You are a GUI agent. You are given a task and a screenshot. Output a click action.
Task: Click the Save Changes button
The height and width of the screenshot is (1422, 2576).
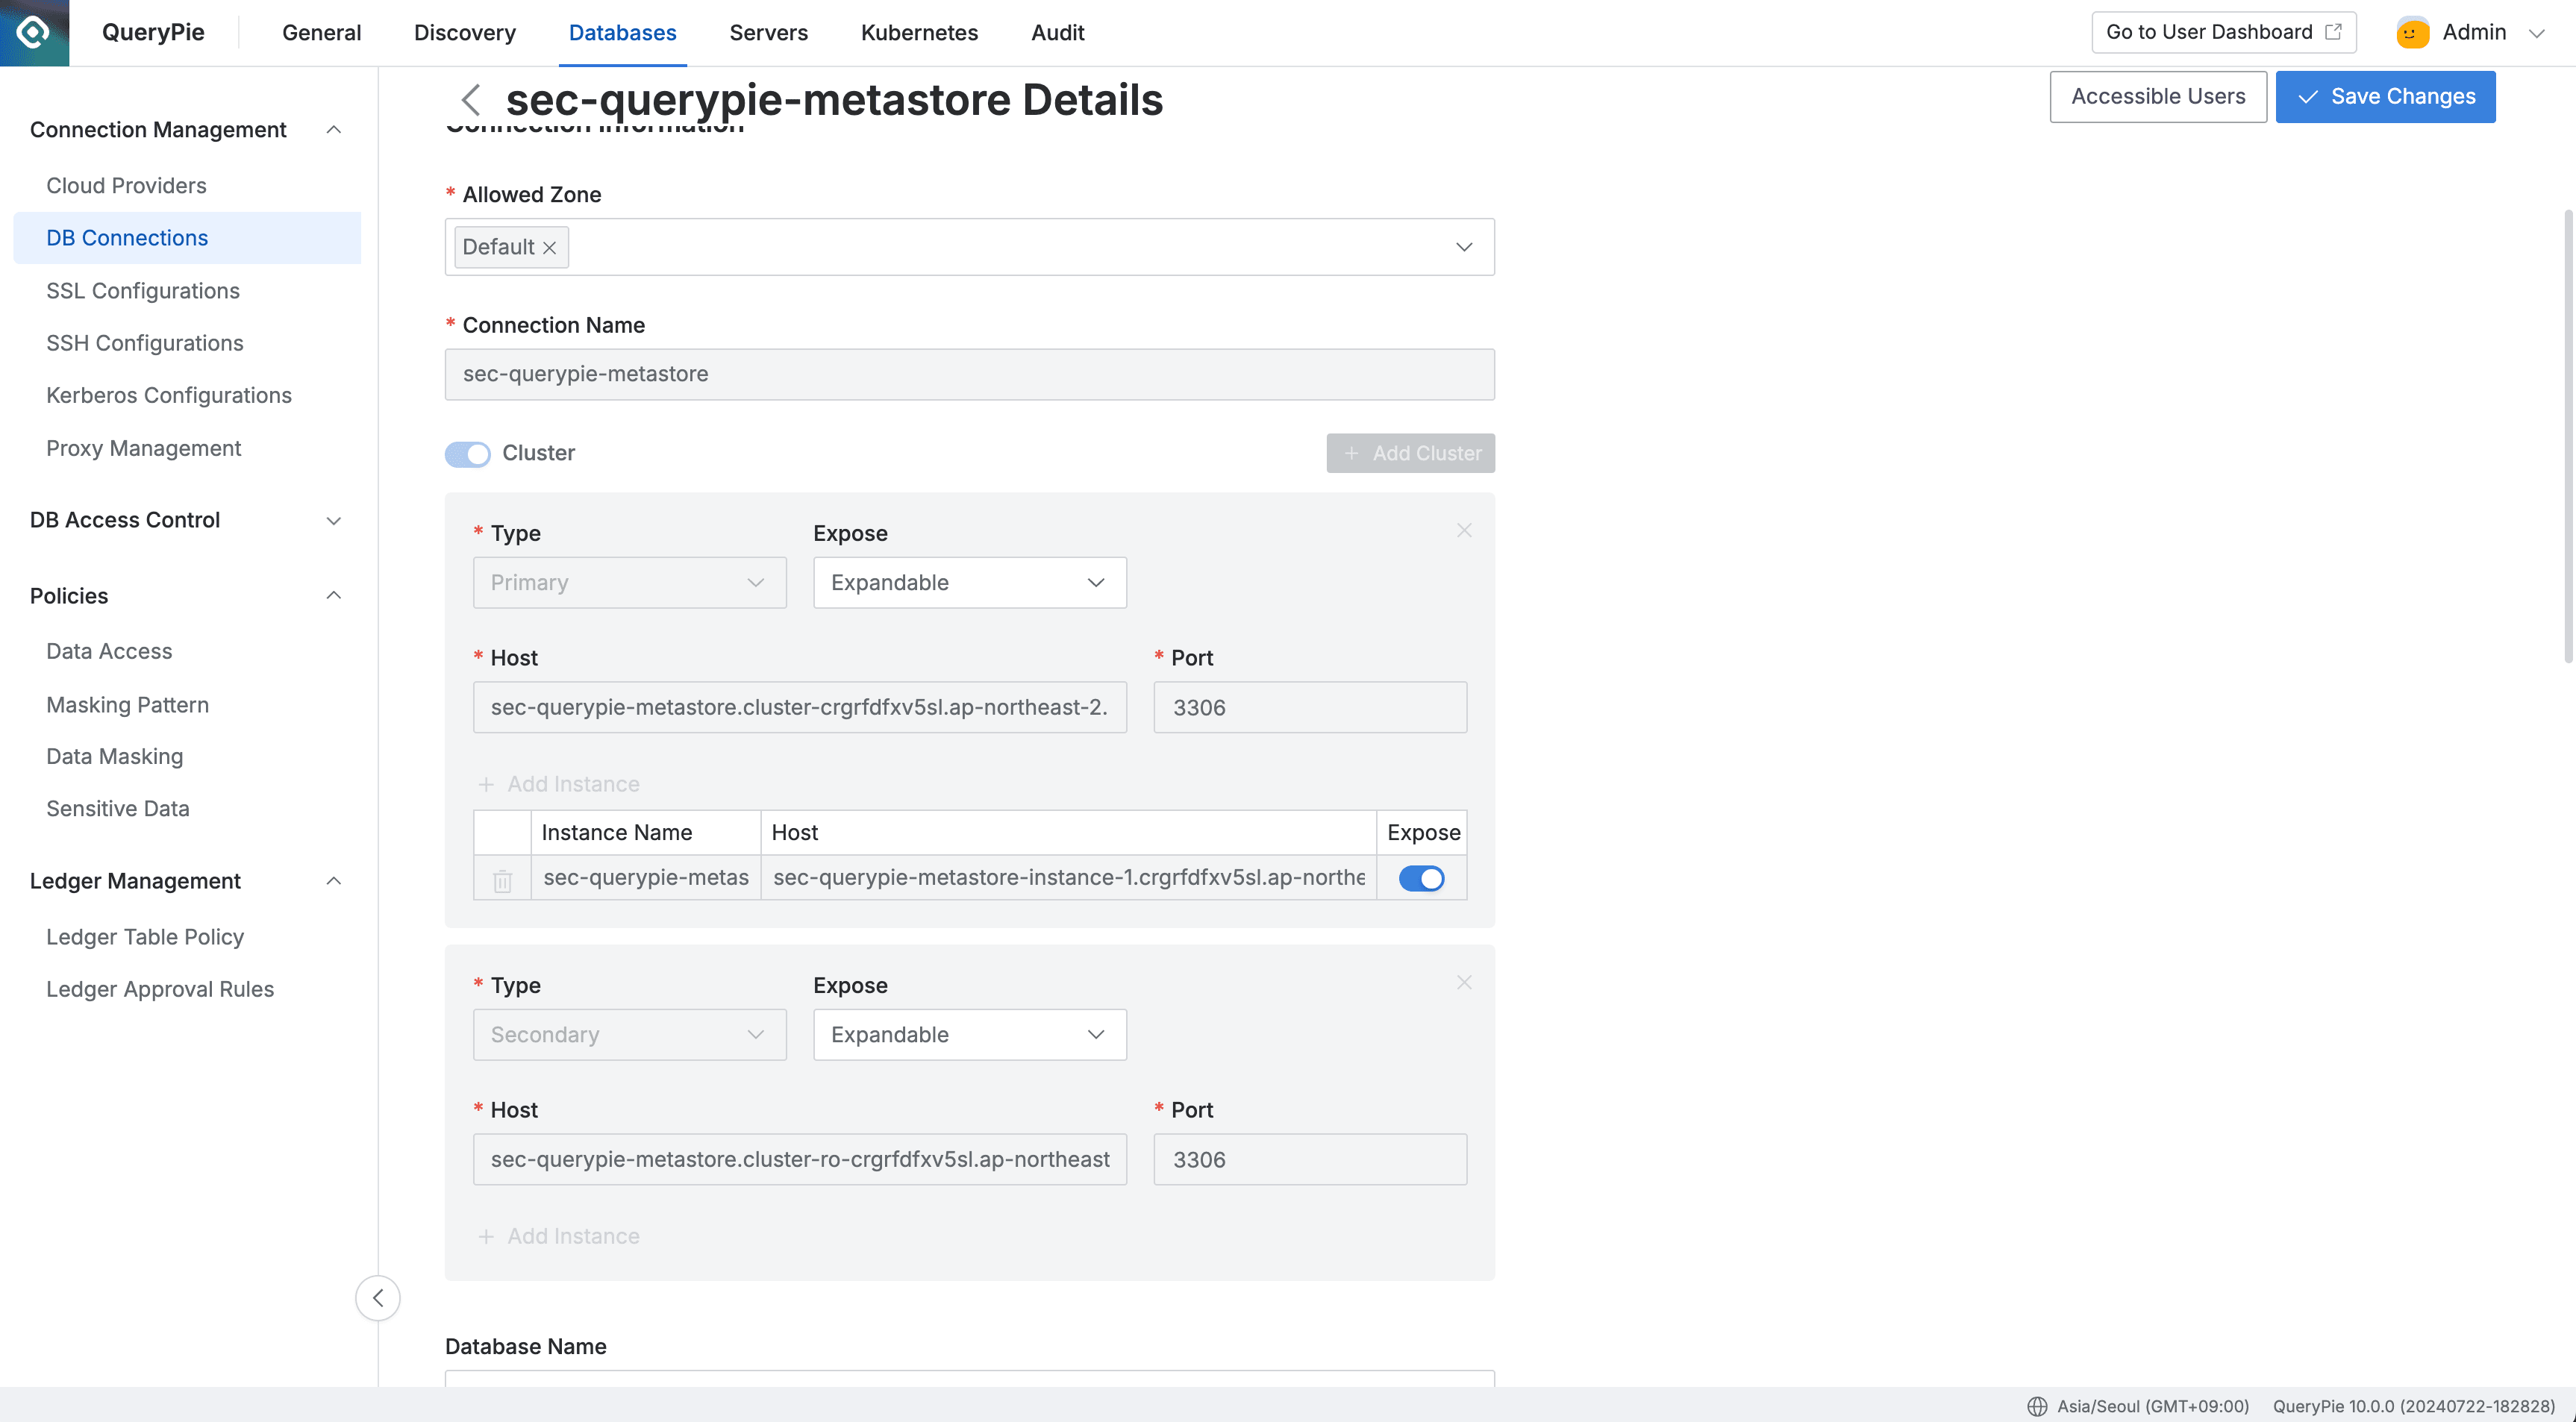click(2385, 96)
